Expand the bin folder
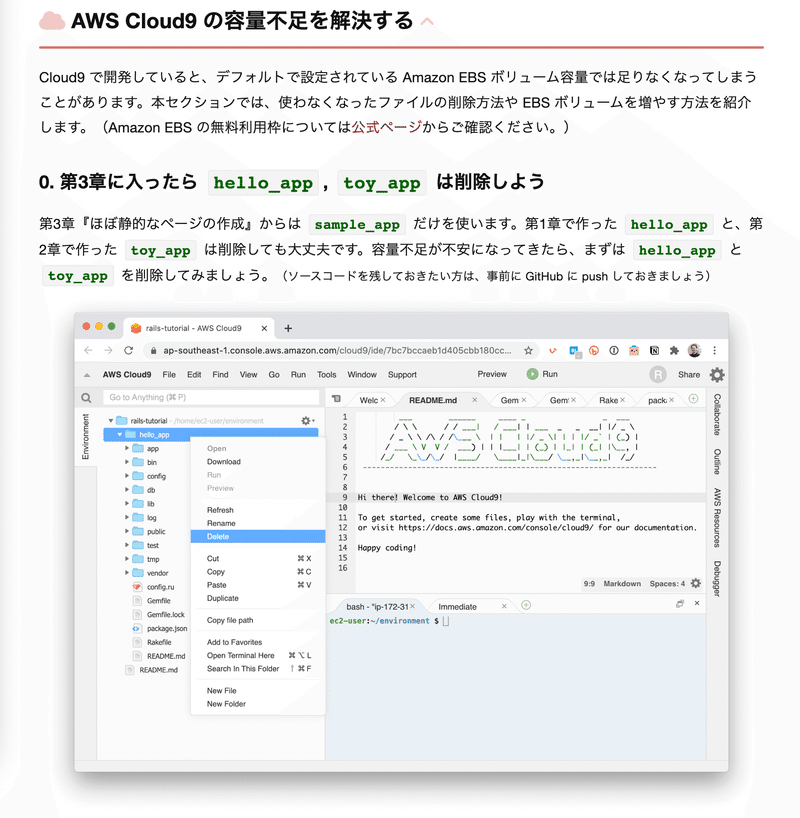Screen dimensions: 800x818 click(127, 462)
